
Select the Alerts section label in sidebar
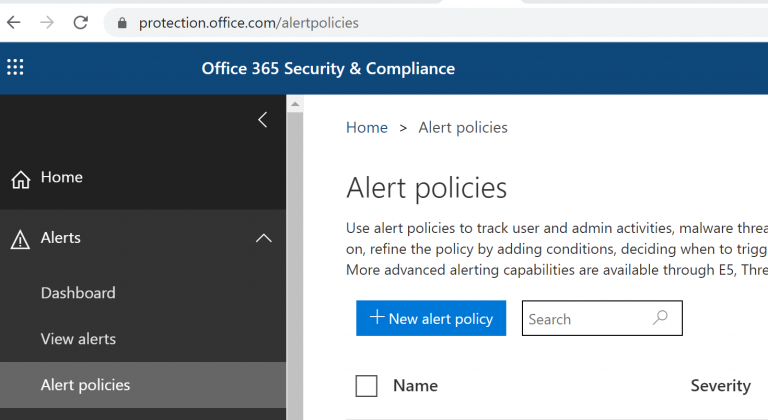(x=61, y=238)
